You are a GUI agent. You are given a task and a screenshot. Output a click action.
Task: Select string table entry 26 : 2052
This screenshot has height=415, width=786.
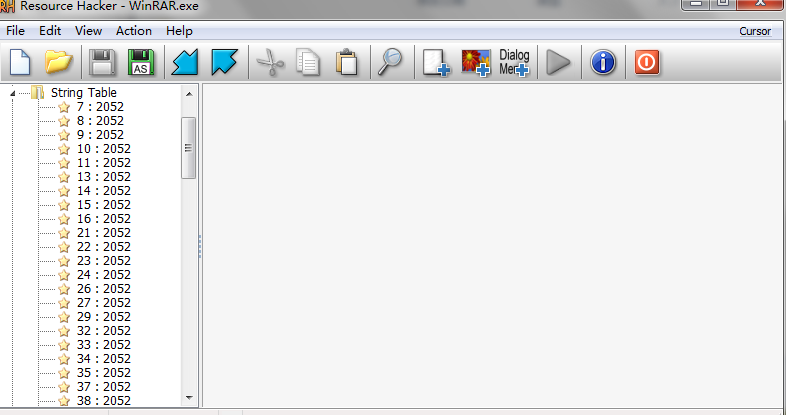104,289
